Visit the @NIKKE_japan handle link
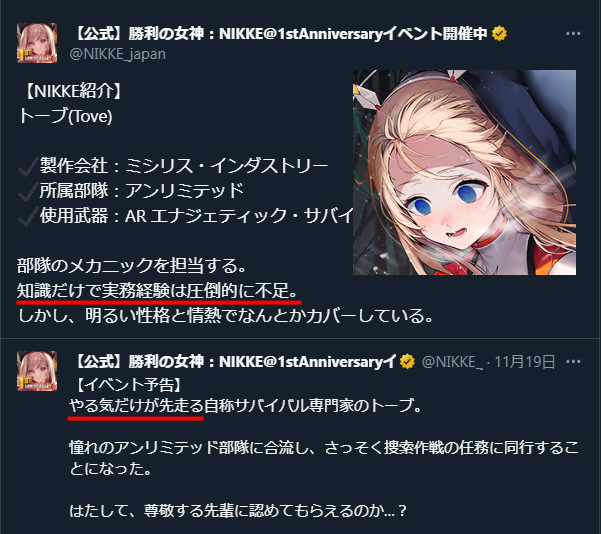601x534 pixels. coord(118,54)
